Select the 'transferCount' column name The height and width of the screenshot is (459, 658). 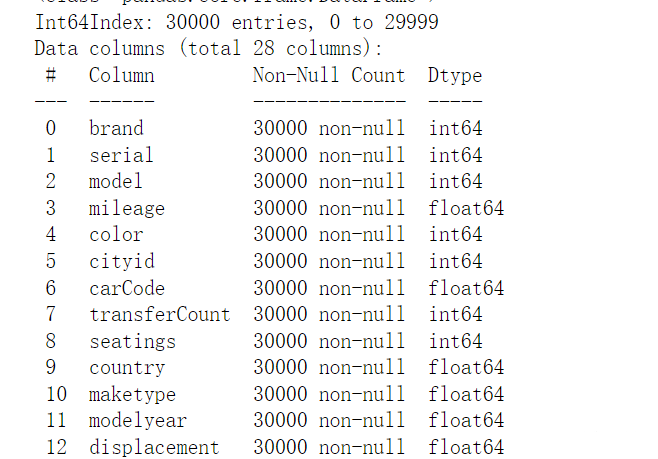pos(159,314)
